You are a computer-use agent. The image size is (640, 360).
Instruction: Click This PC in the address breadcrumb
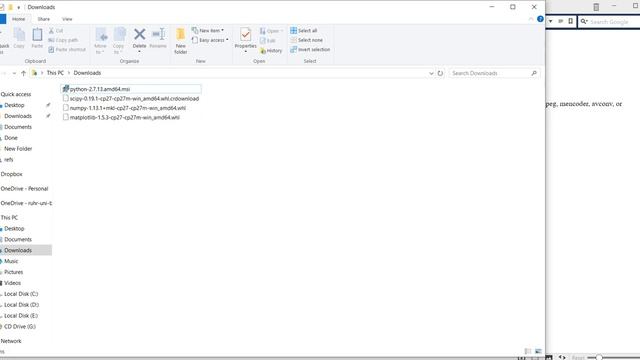pos(55,73)
